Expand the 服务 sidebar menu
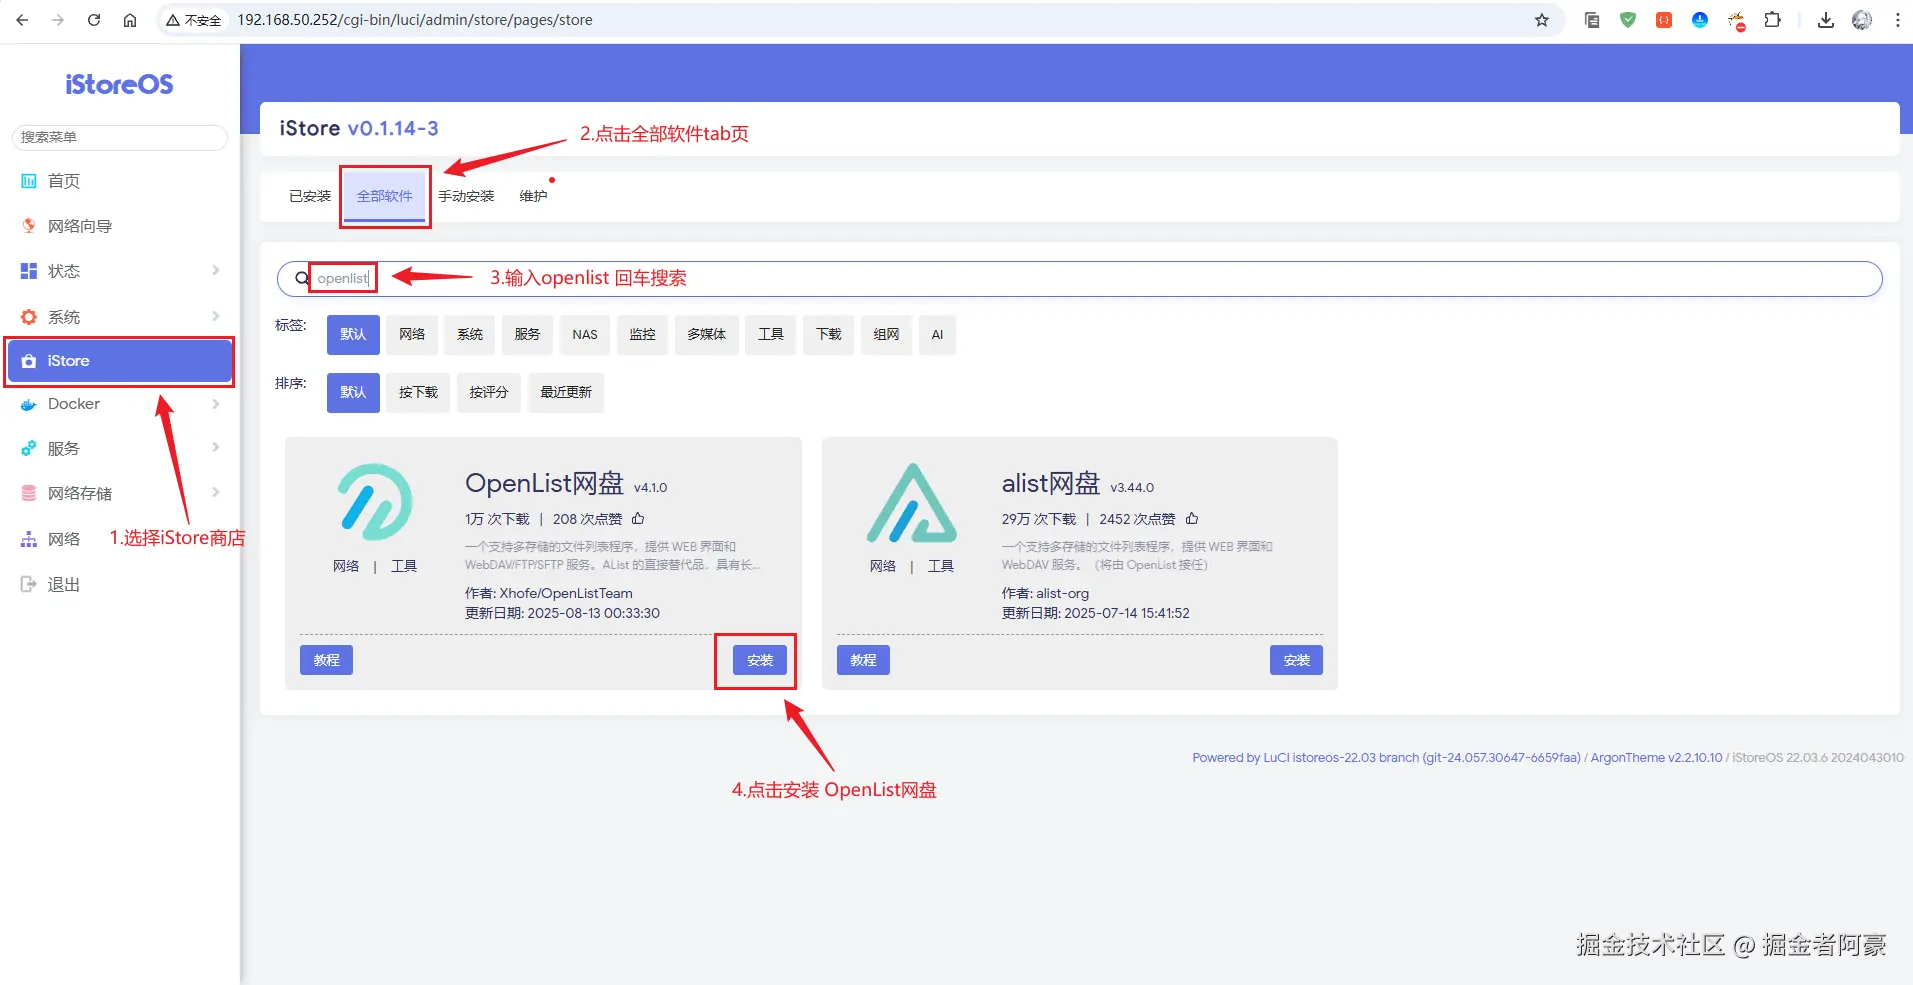Viewport: 1913px width, 985px height. (120, 449)
